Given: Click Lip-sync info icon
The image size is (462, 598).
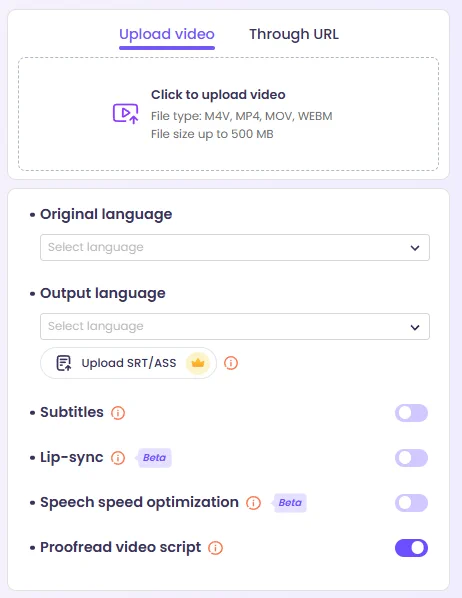Looking at the screenshot, I should coord(118,458).
